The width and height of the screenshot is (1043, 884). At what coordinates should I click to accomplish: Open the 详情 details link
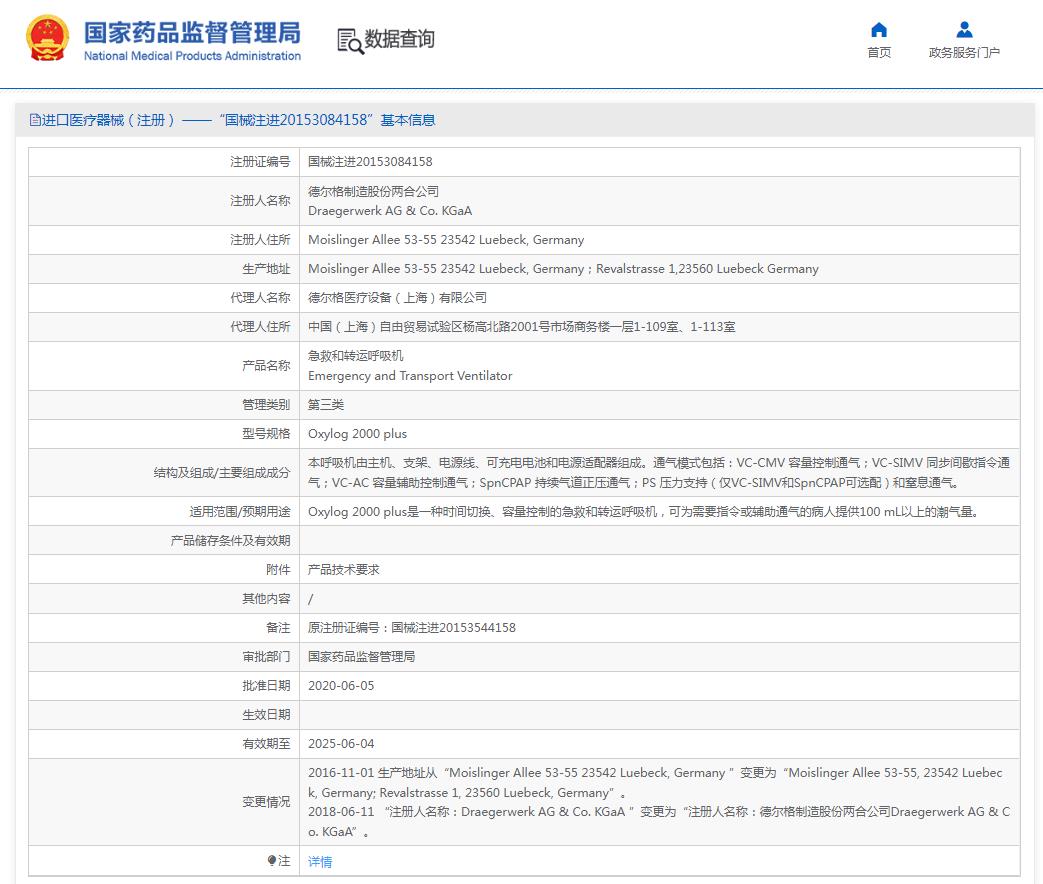tap(320, 861)
